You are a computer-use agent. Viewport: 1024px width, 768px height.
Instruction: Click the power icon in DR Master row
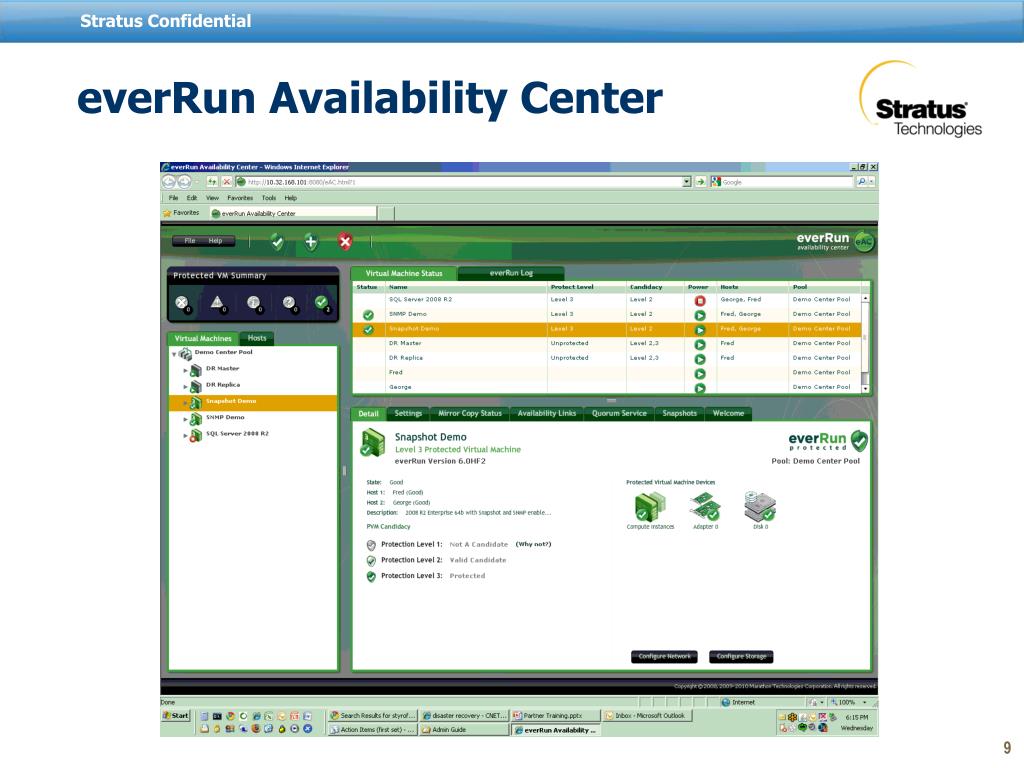(x=699, y=344)
